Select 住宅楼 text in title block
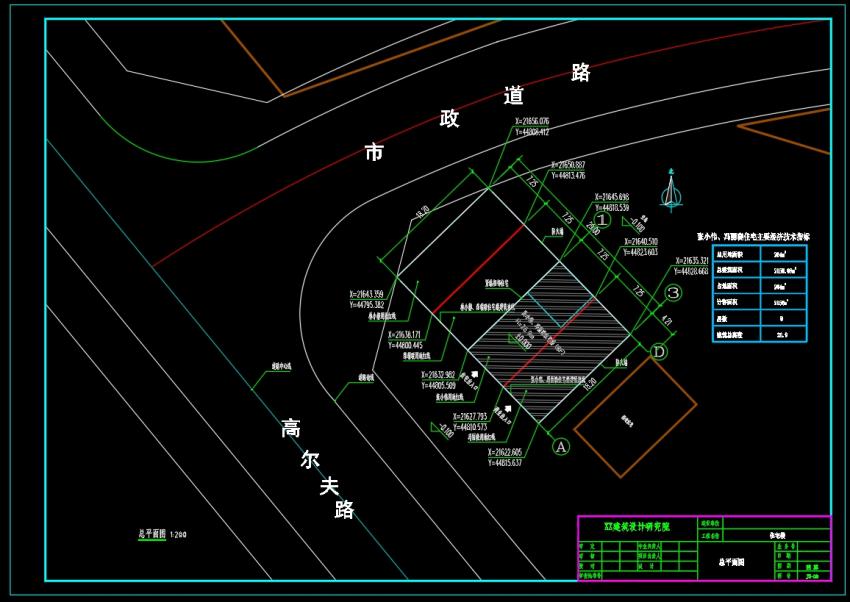850x602 pixels. tap(777, 535)
